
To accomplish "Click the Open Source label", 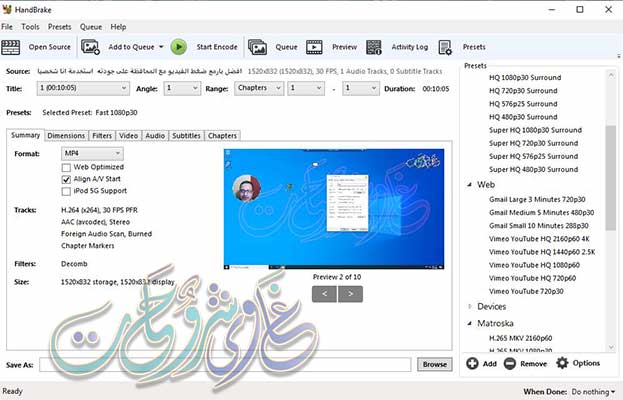I will click(50, 47).
